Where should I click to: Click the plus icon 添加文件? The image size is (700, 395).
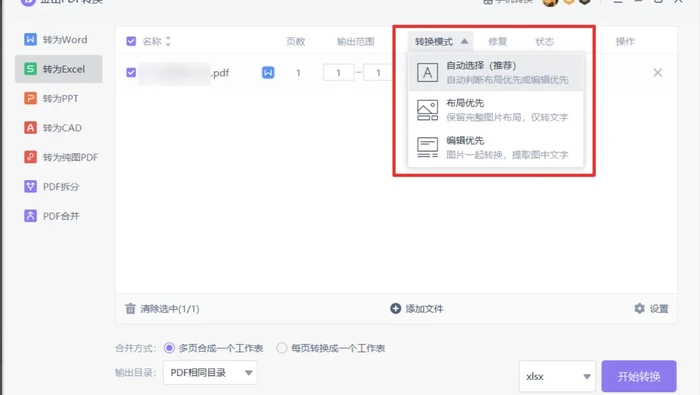pyautogui.click(x=396, y=308)
